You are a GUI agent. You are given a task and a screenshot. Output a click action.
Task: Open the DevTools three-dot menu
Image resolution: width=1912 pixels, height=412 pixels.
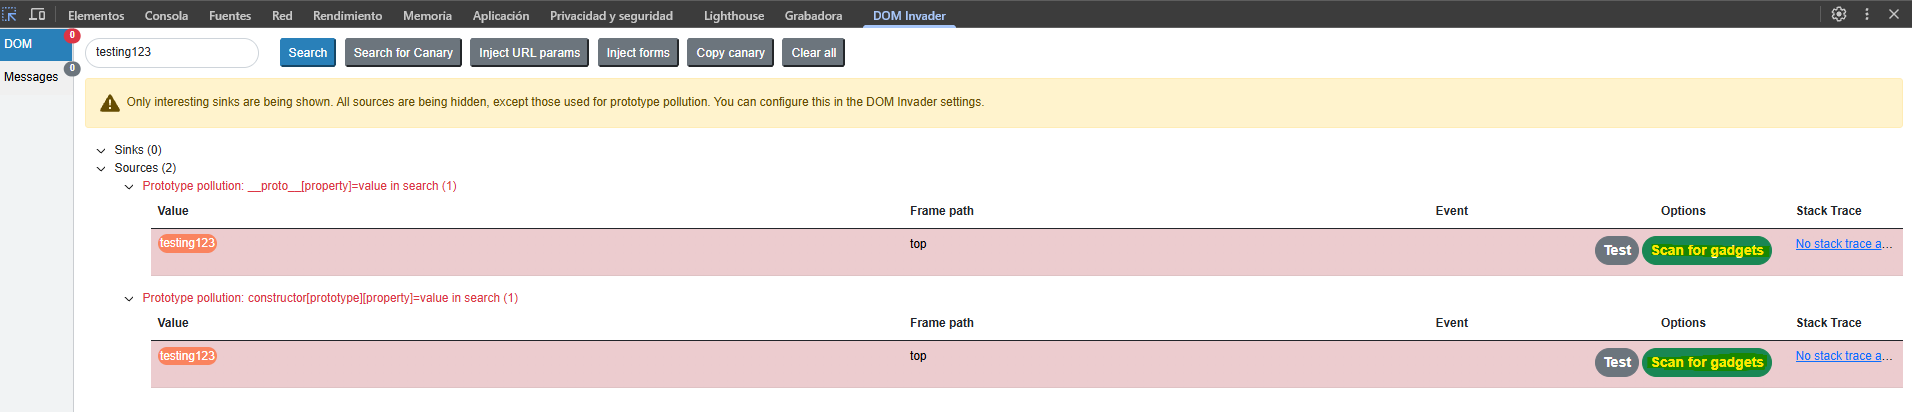pyautogui.click(x=1866, y=14)
